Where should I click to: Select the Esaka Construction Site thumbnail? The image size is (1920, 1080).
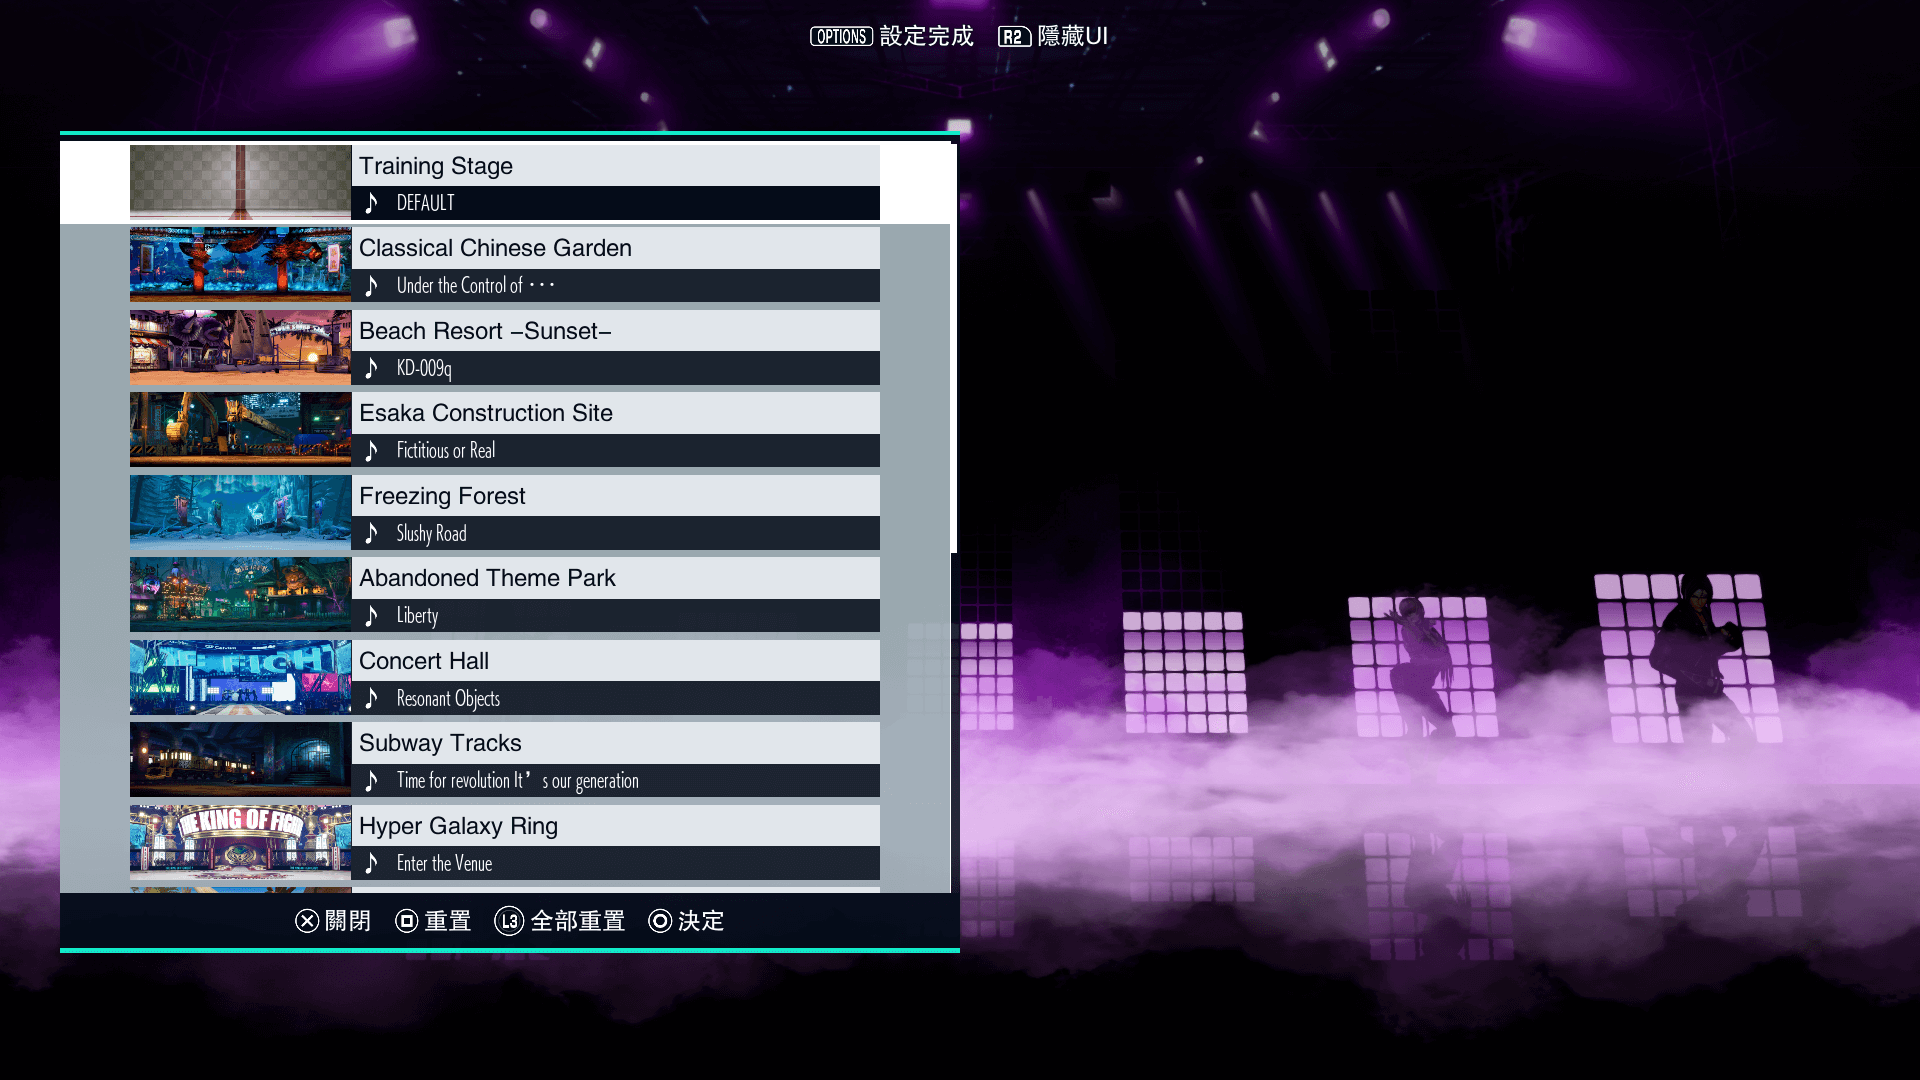[x=241, y=430]
